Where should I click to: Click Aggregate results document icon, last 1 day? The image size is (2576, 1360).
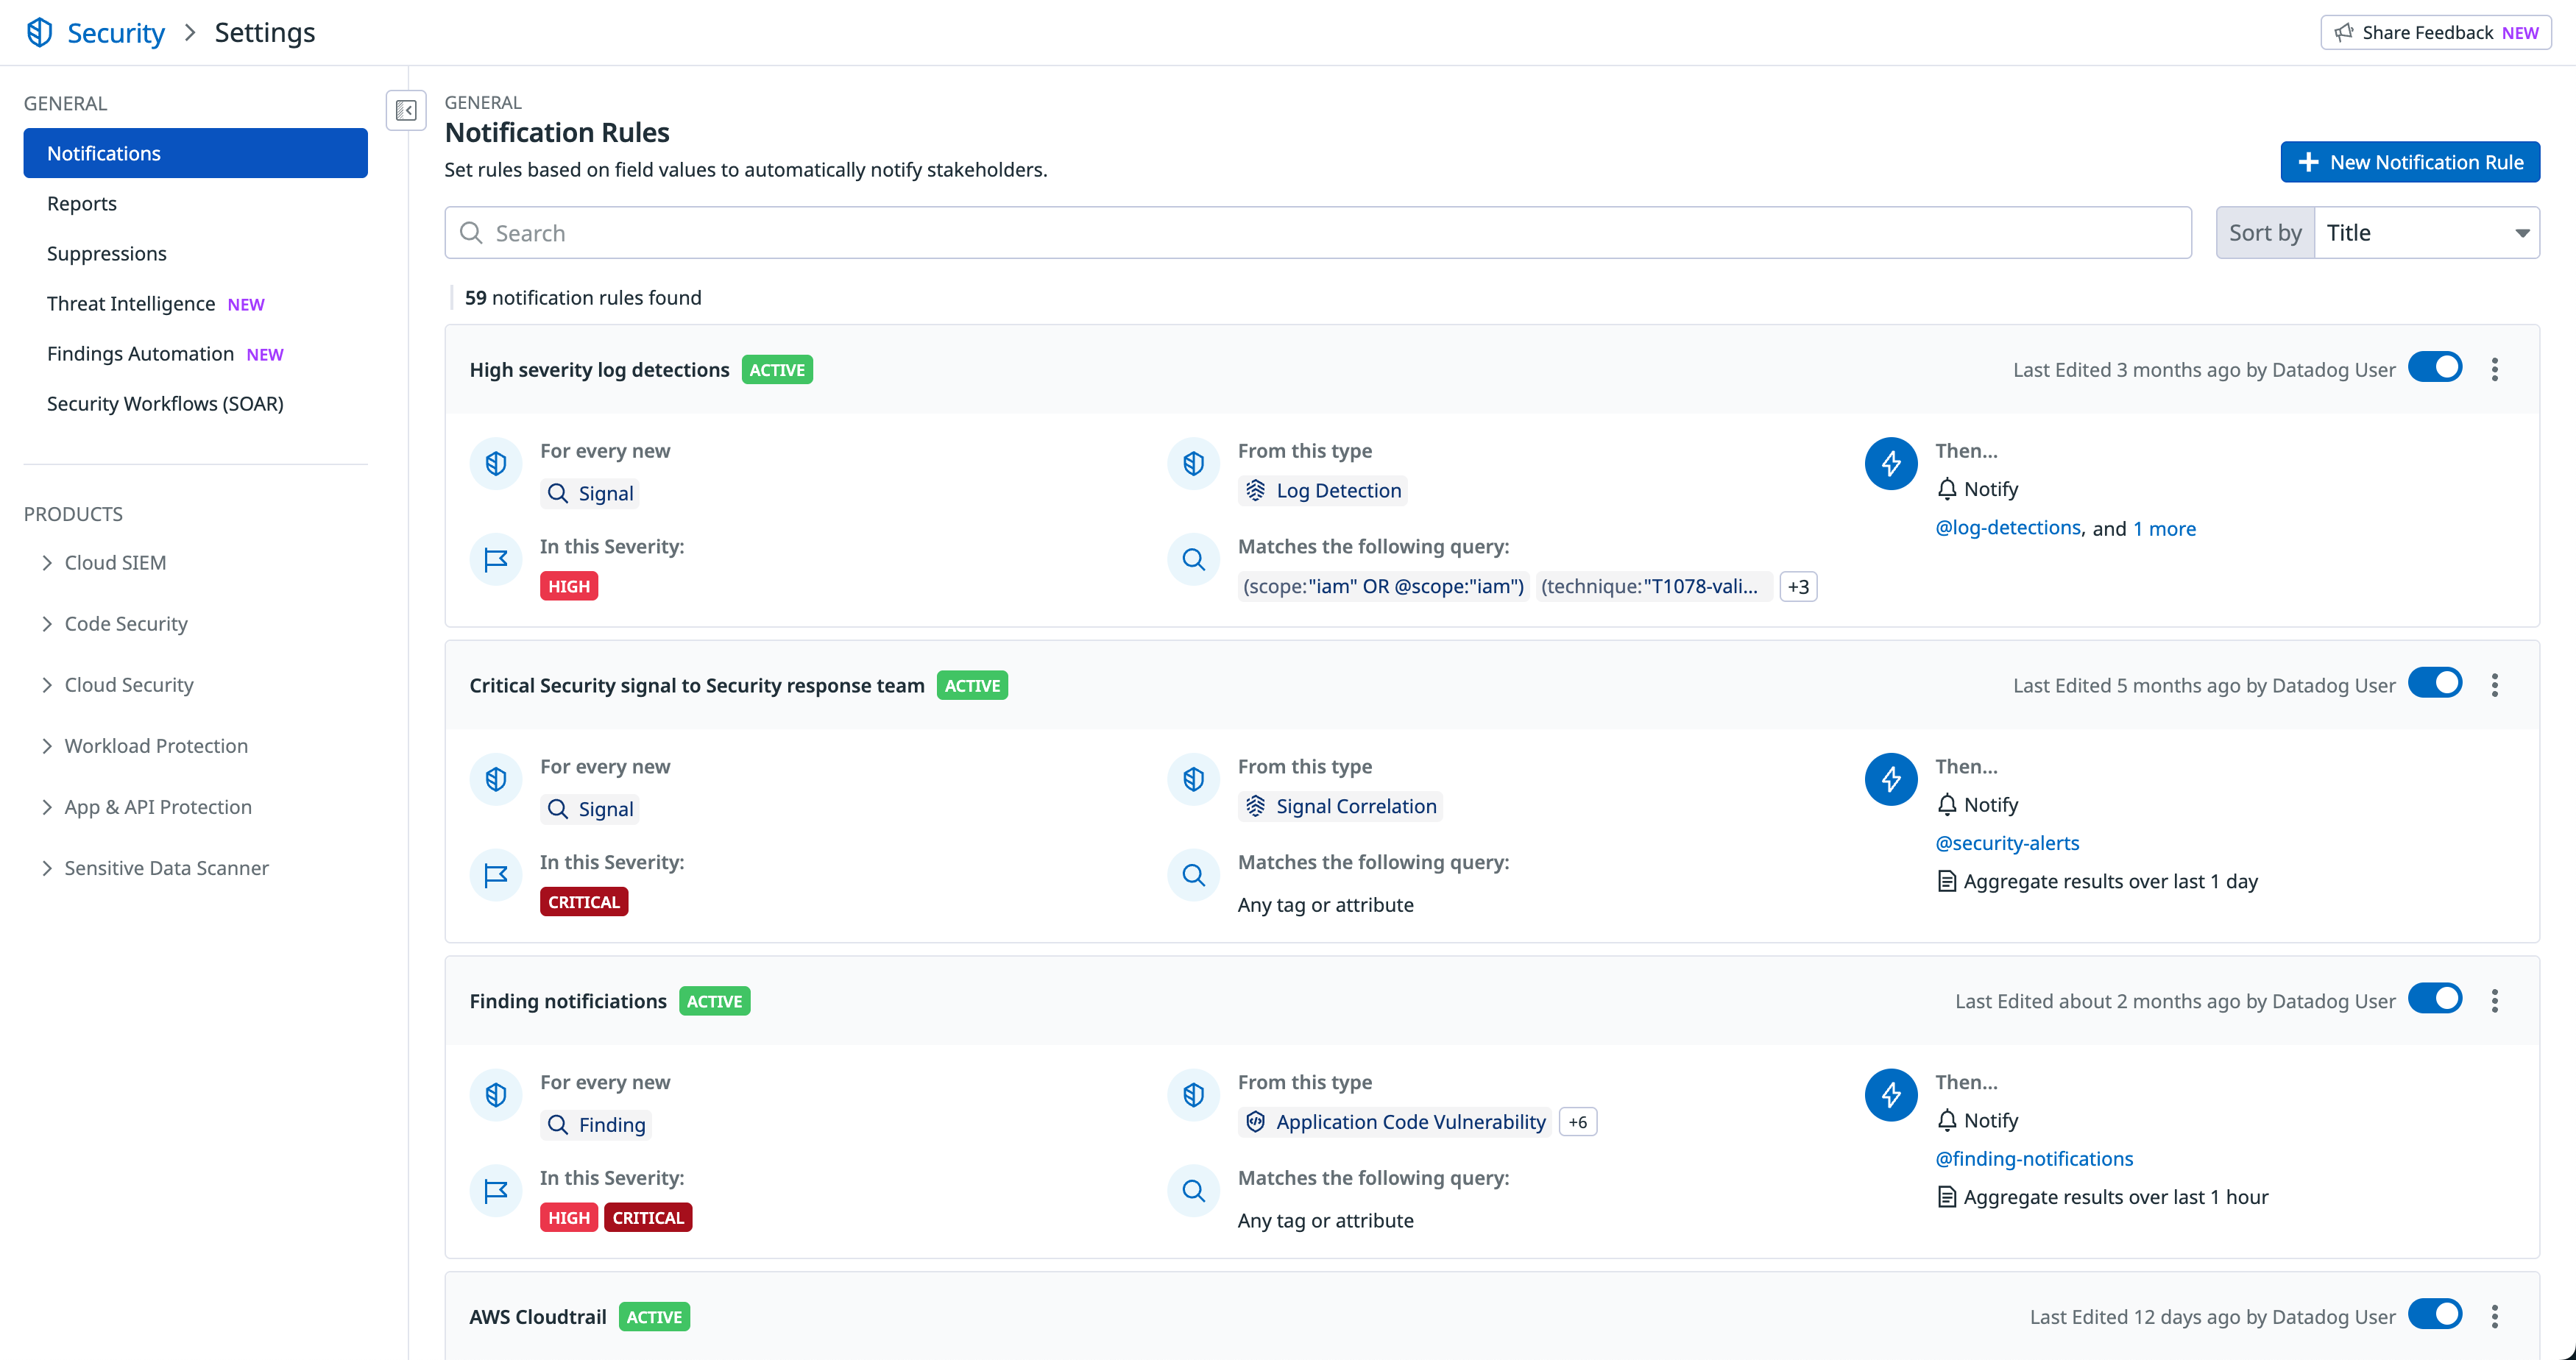tap(1947, 881)
